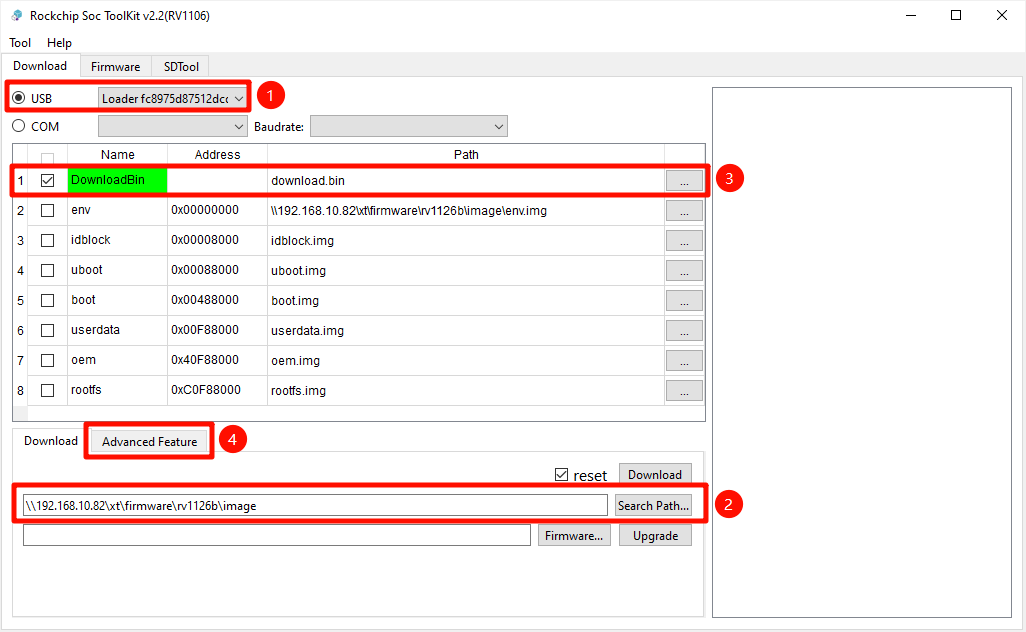The width and height of the screenshot is (1026, 632).
Task: Open path browser for the rootfs row
Action: click(x=684, y=391)
